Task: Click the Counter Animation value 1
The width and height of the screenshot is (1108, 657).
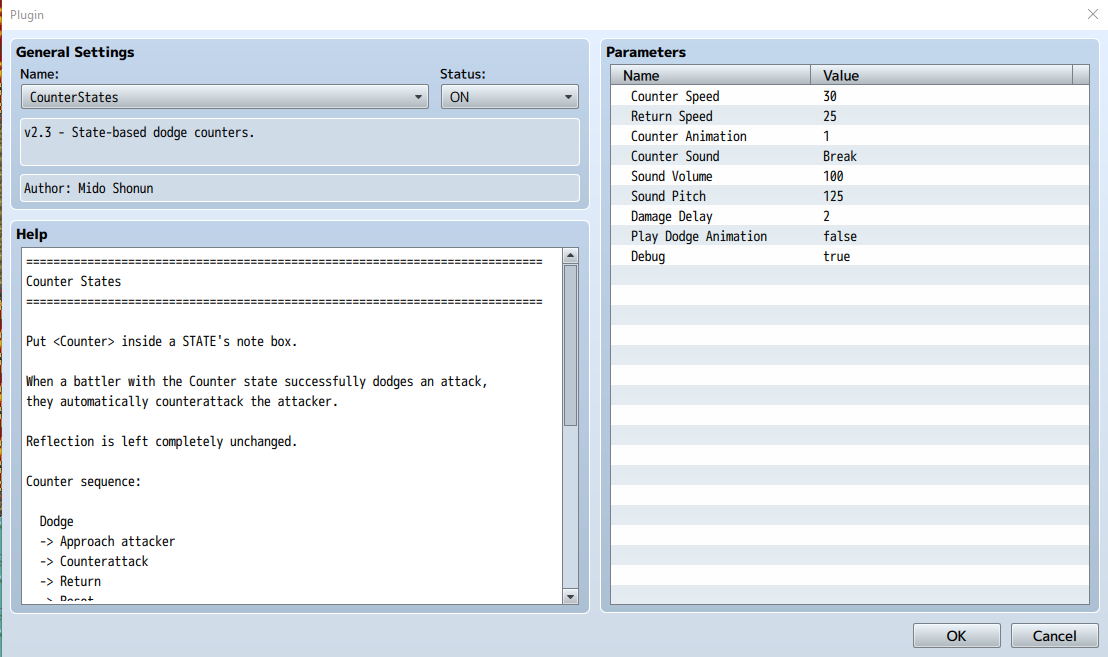Action: (x=826, y=136)
